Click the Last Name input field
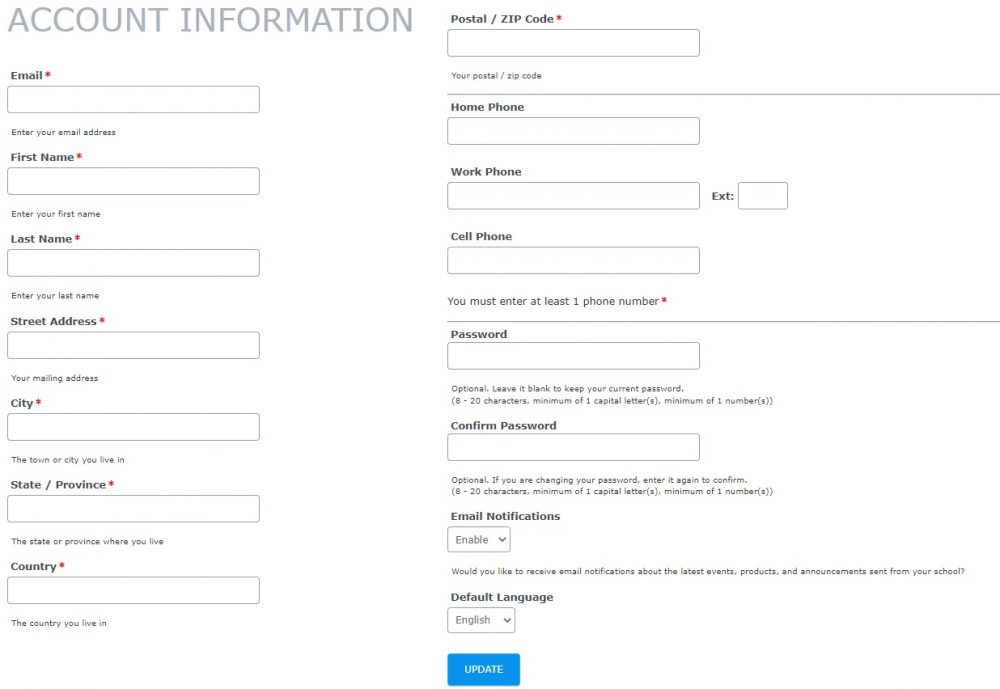This screenshot has width=1000, height=689. (132, 262)
